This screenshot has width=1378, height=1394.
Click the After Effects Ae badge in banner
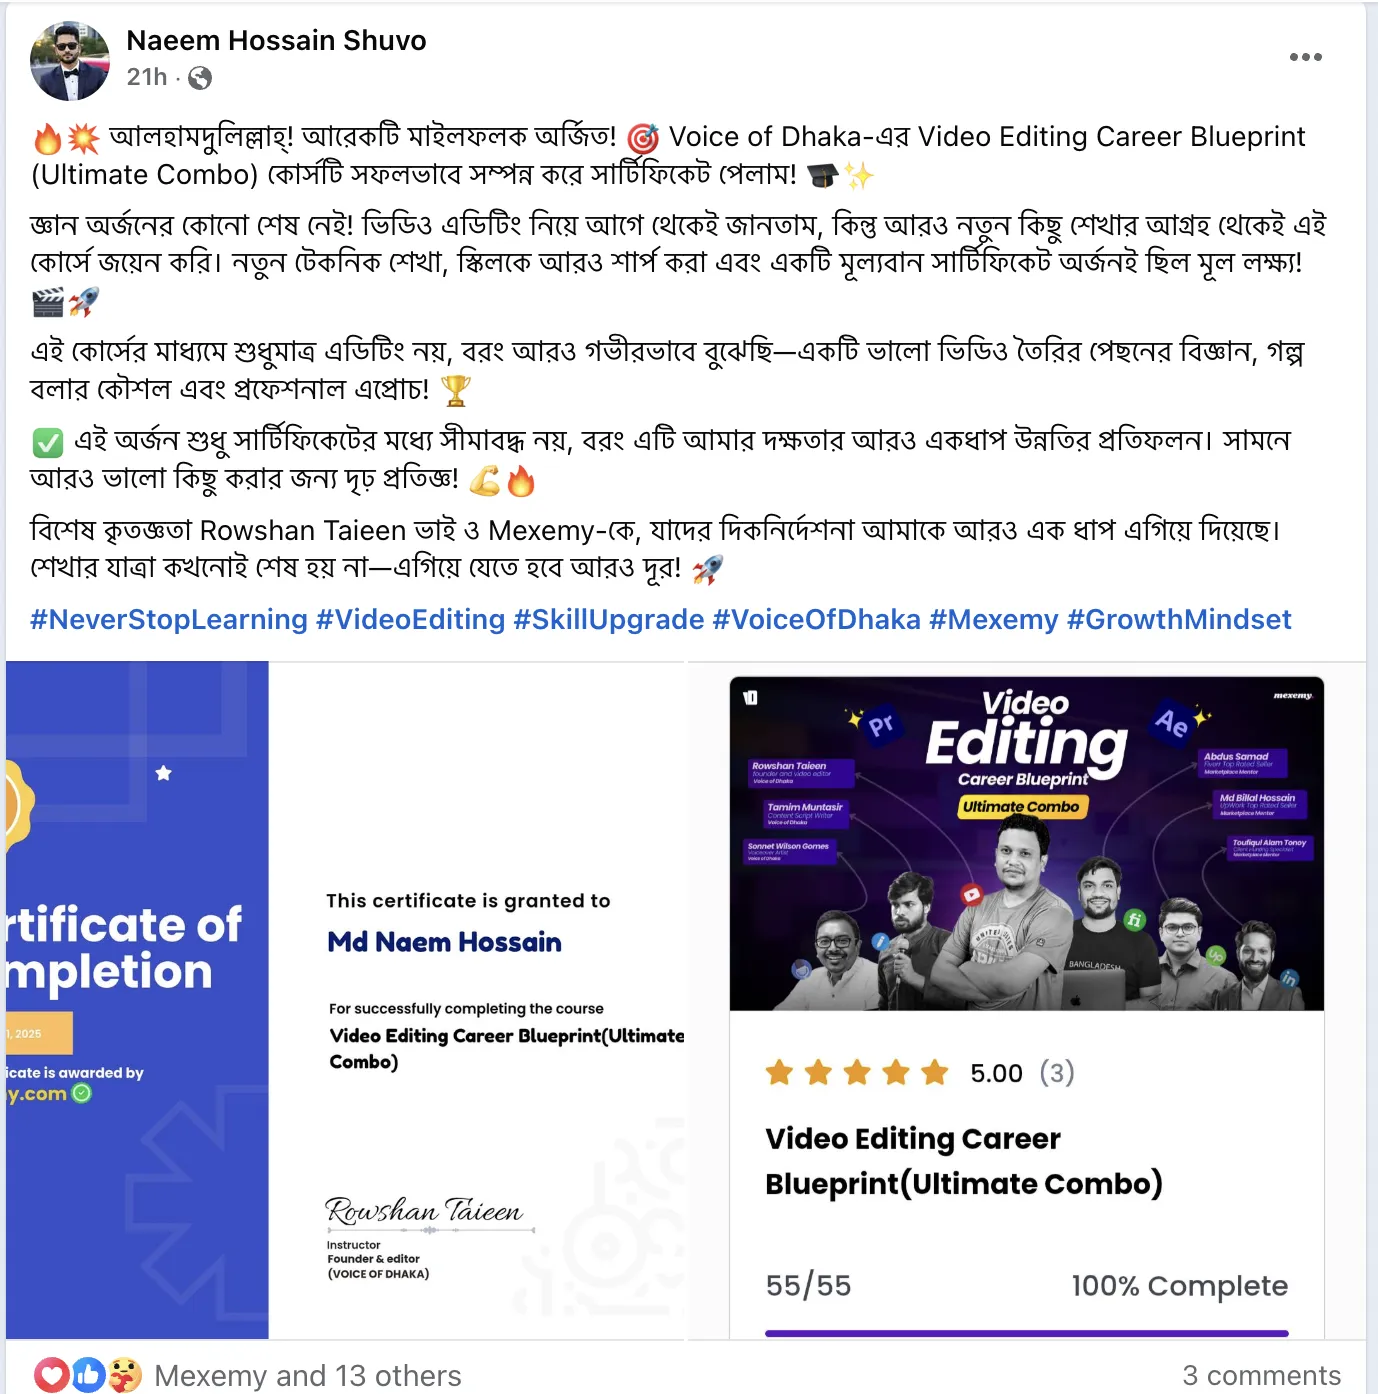pos(1171,721)
